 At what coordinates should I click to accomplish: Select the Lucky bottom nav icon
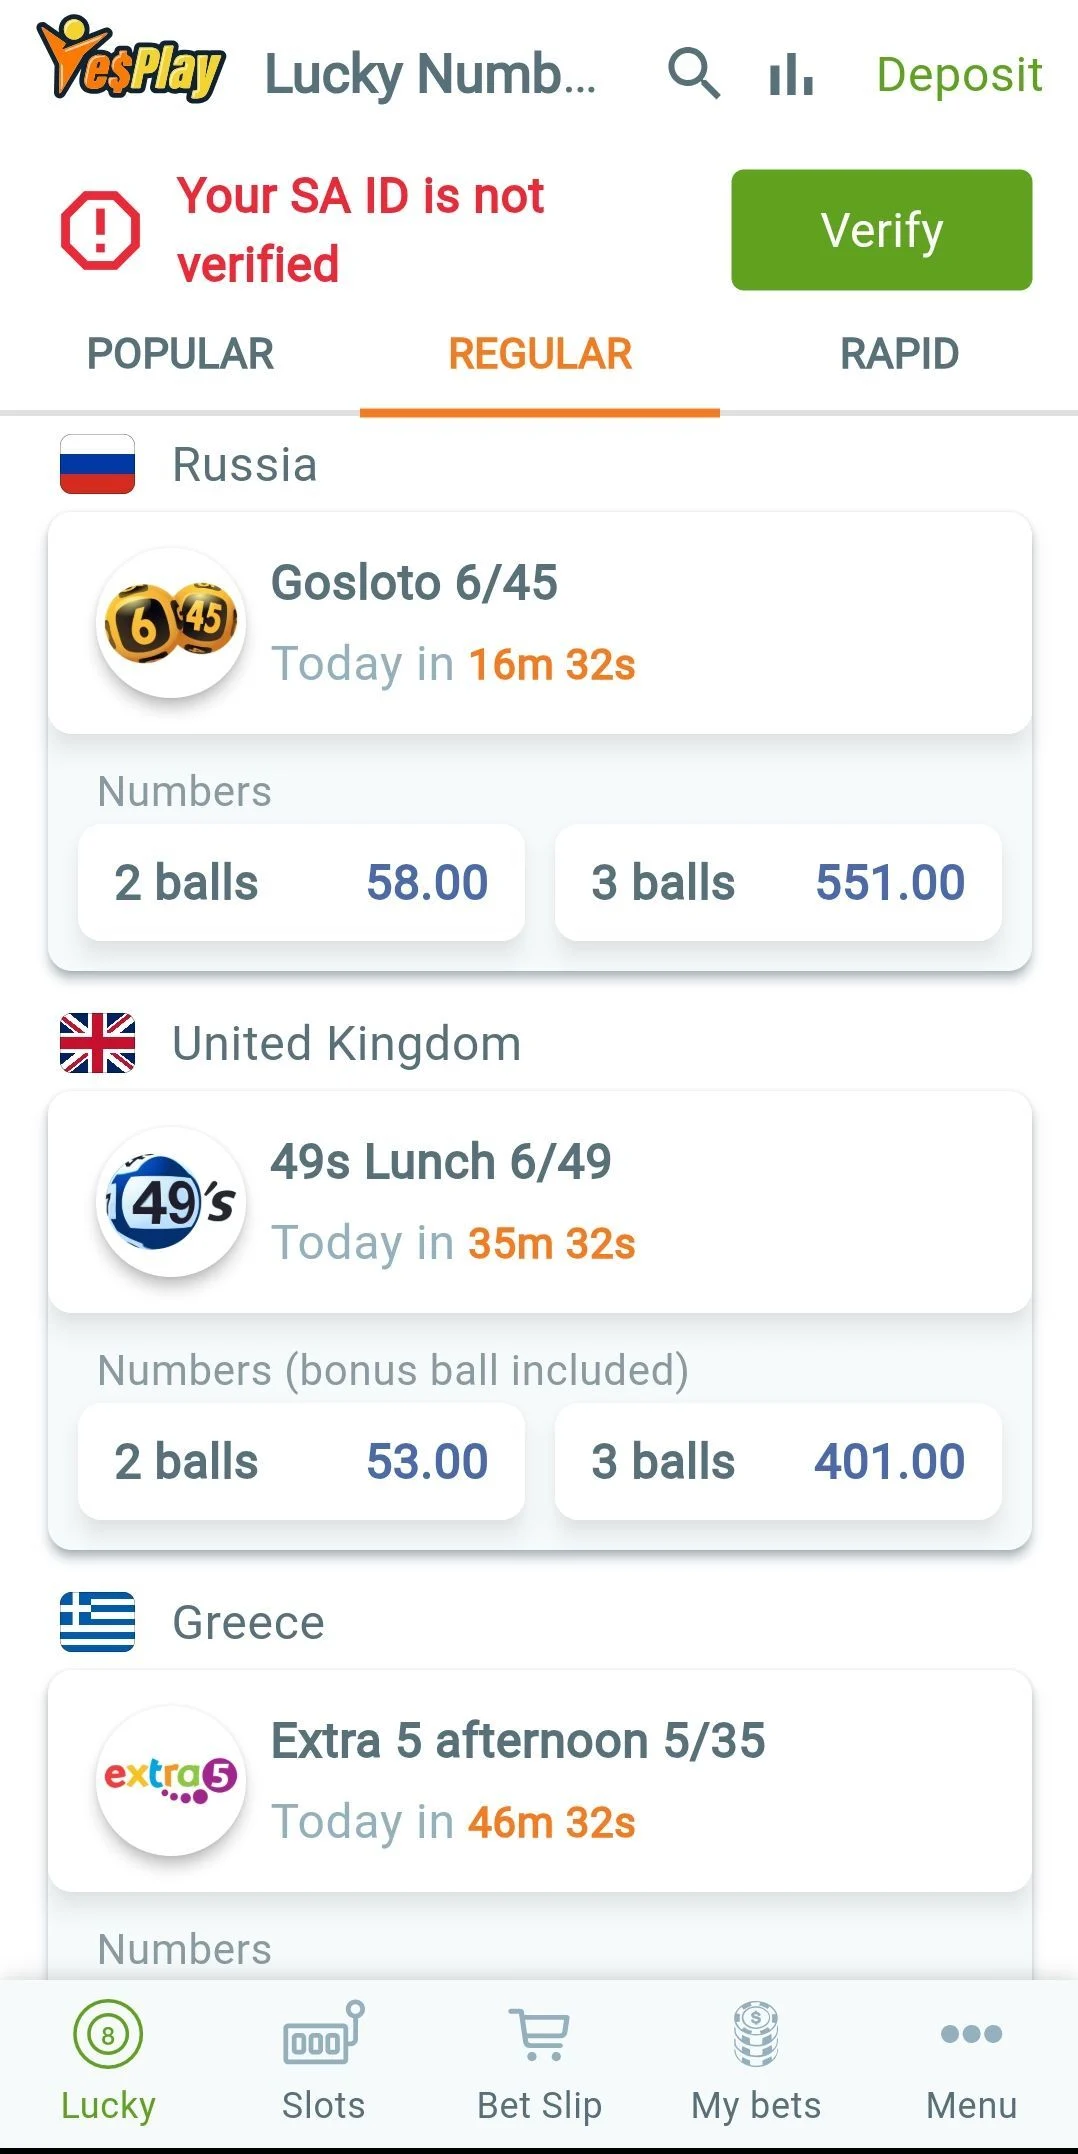108,2034
